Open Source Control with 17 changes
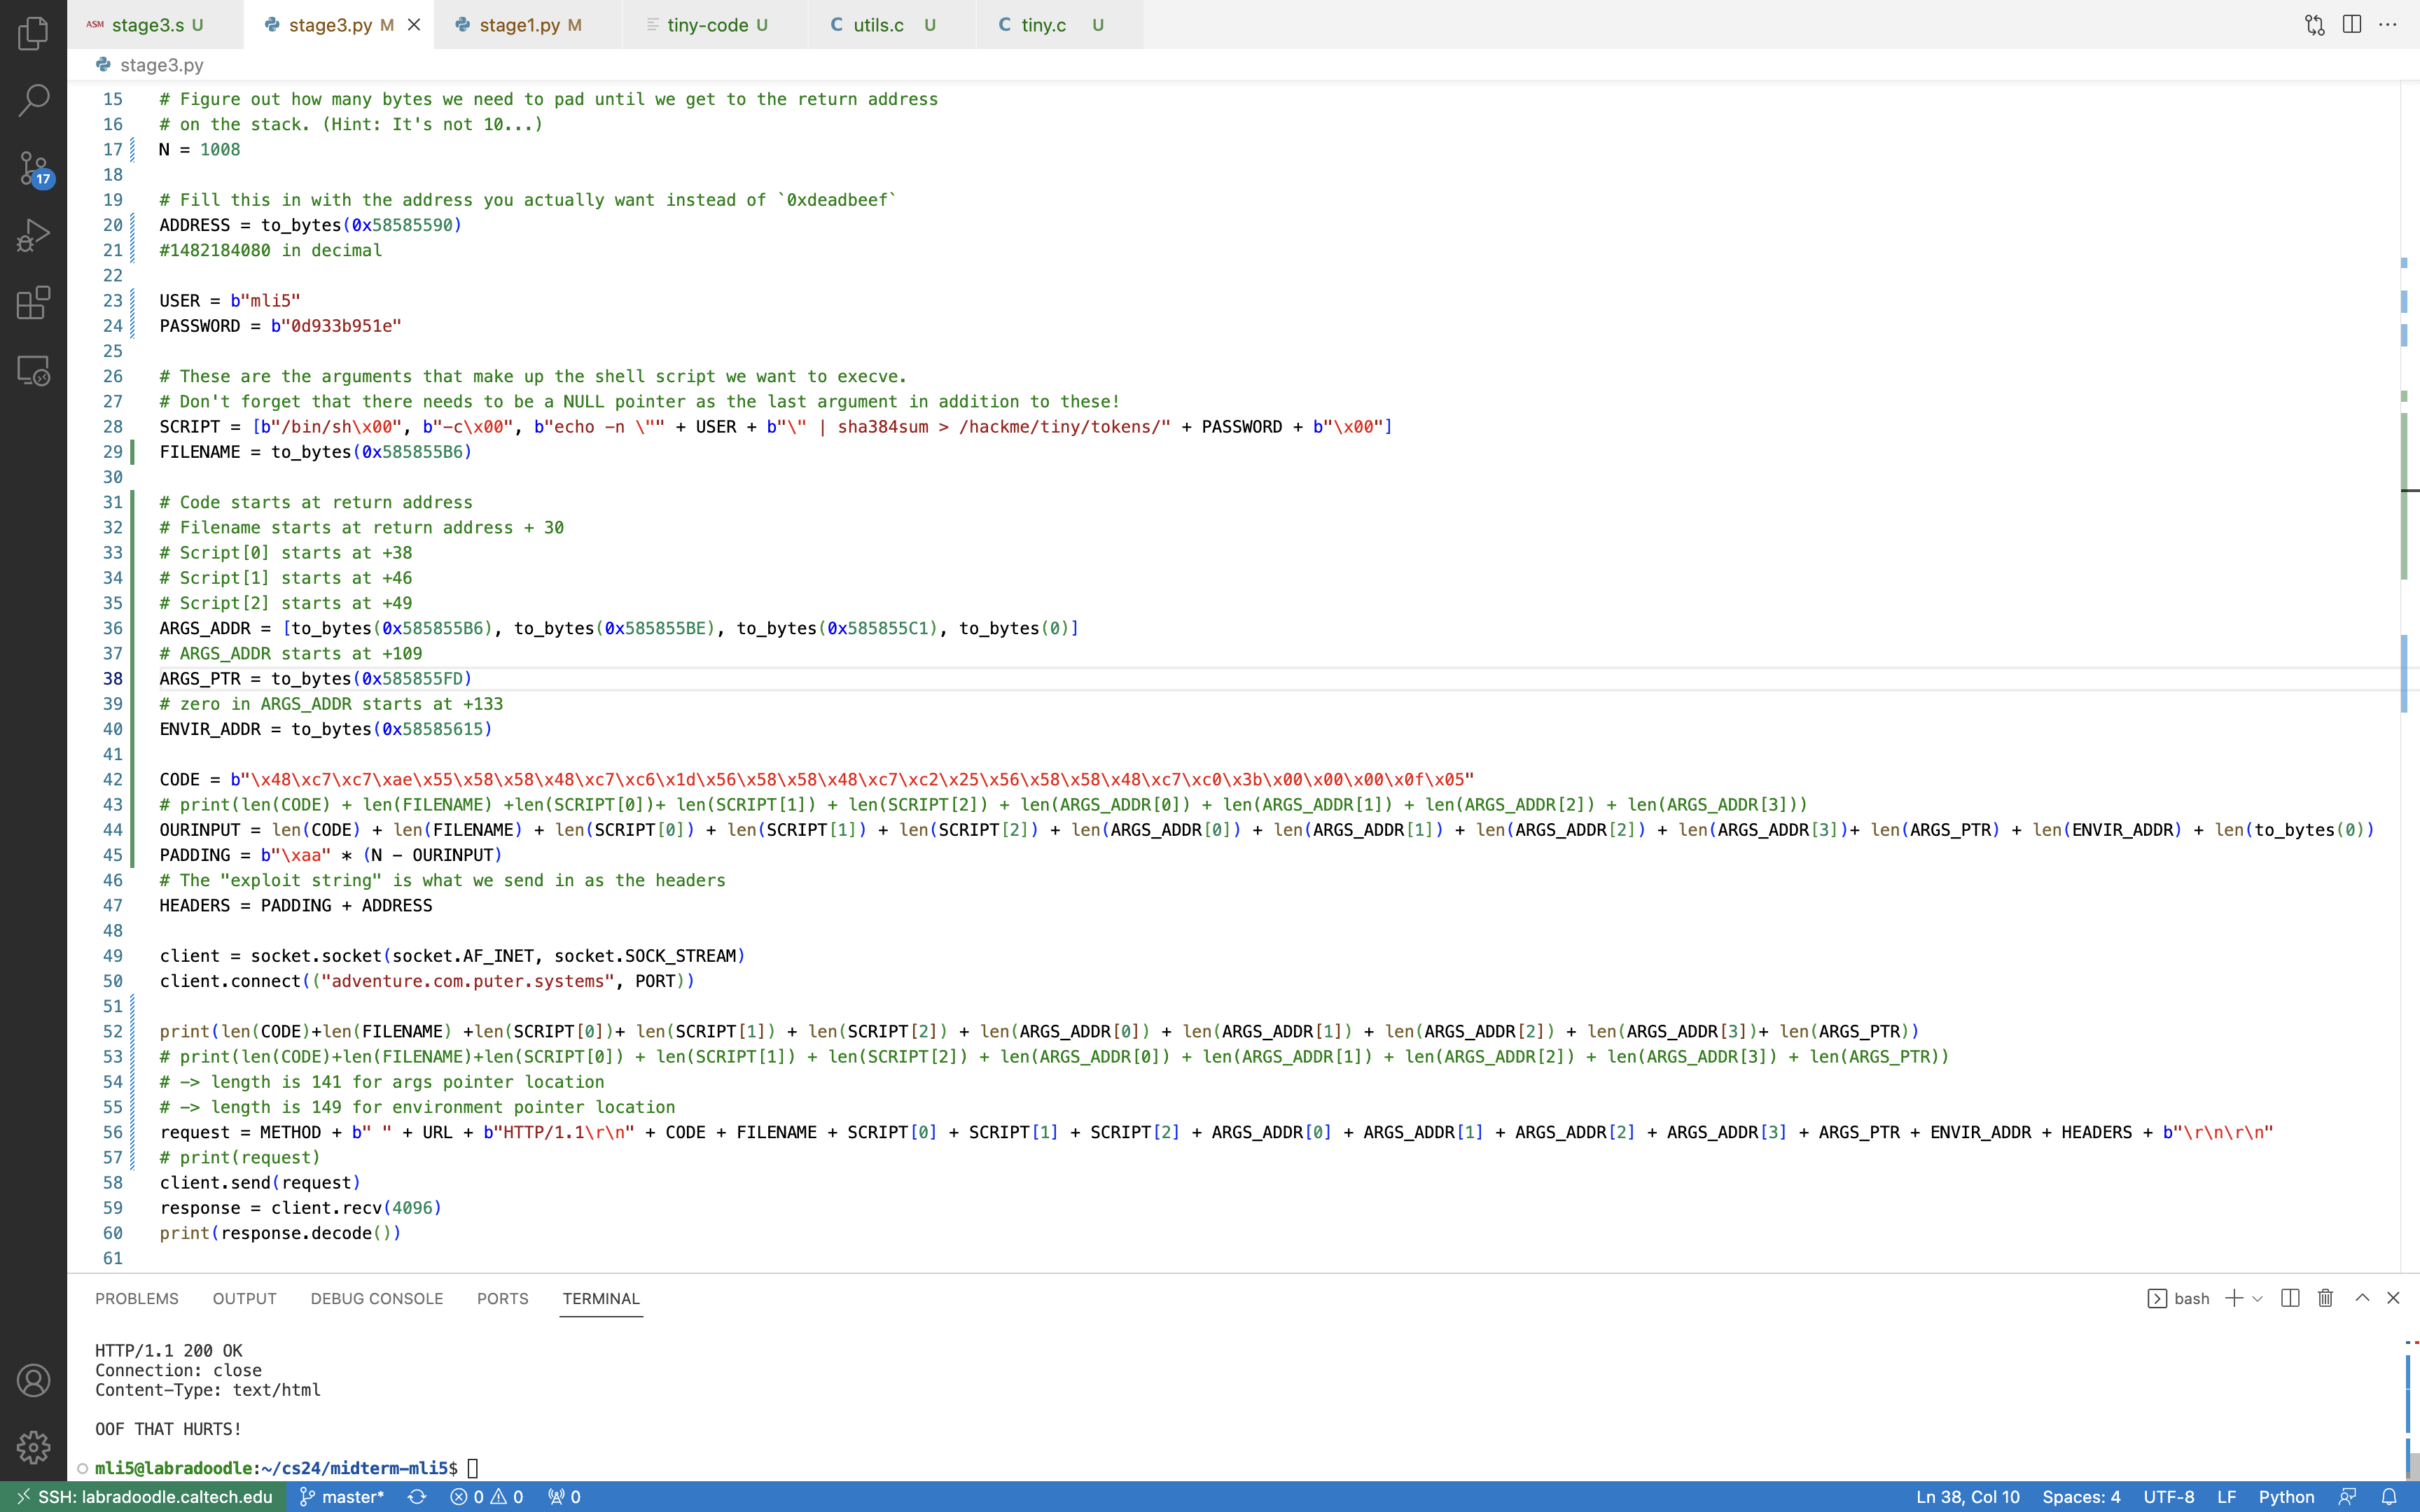Screen dimensions: 2420x1512 pyautogui.click(x=33, y=168)
